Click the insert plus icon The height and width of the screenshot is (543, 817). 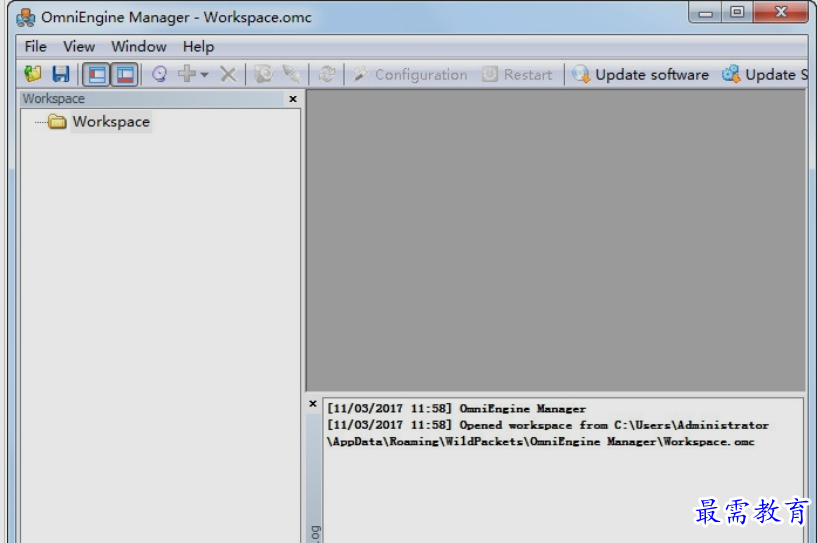pyautogui.click(x=187, y=74)
